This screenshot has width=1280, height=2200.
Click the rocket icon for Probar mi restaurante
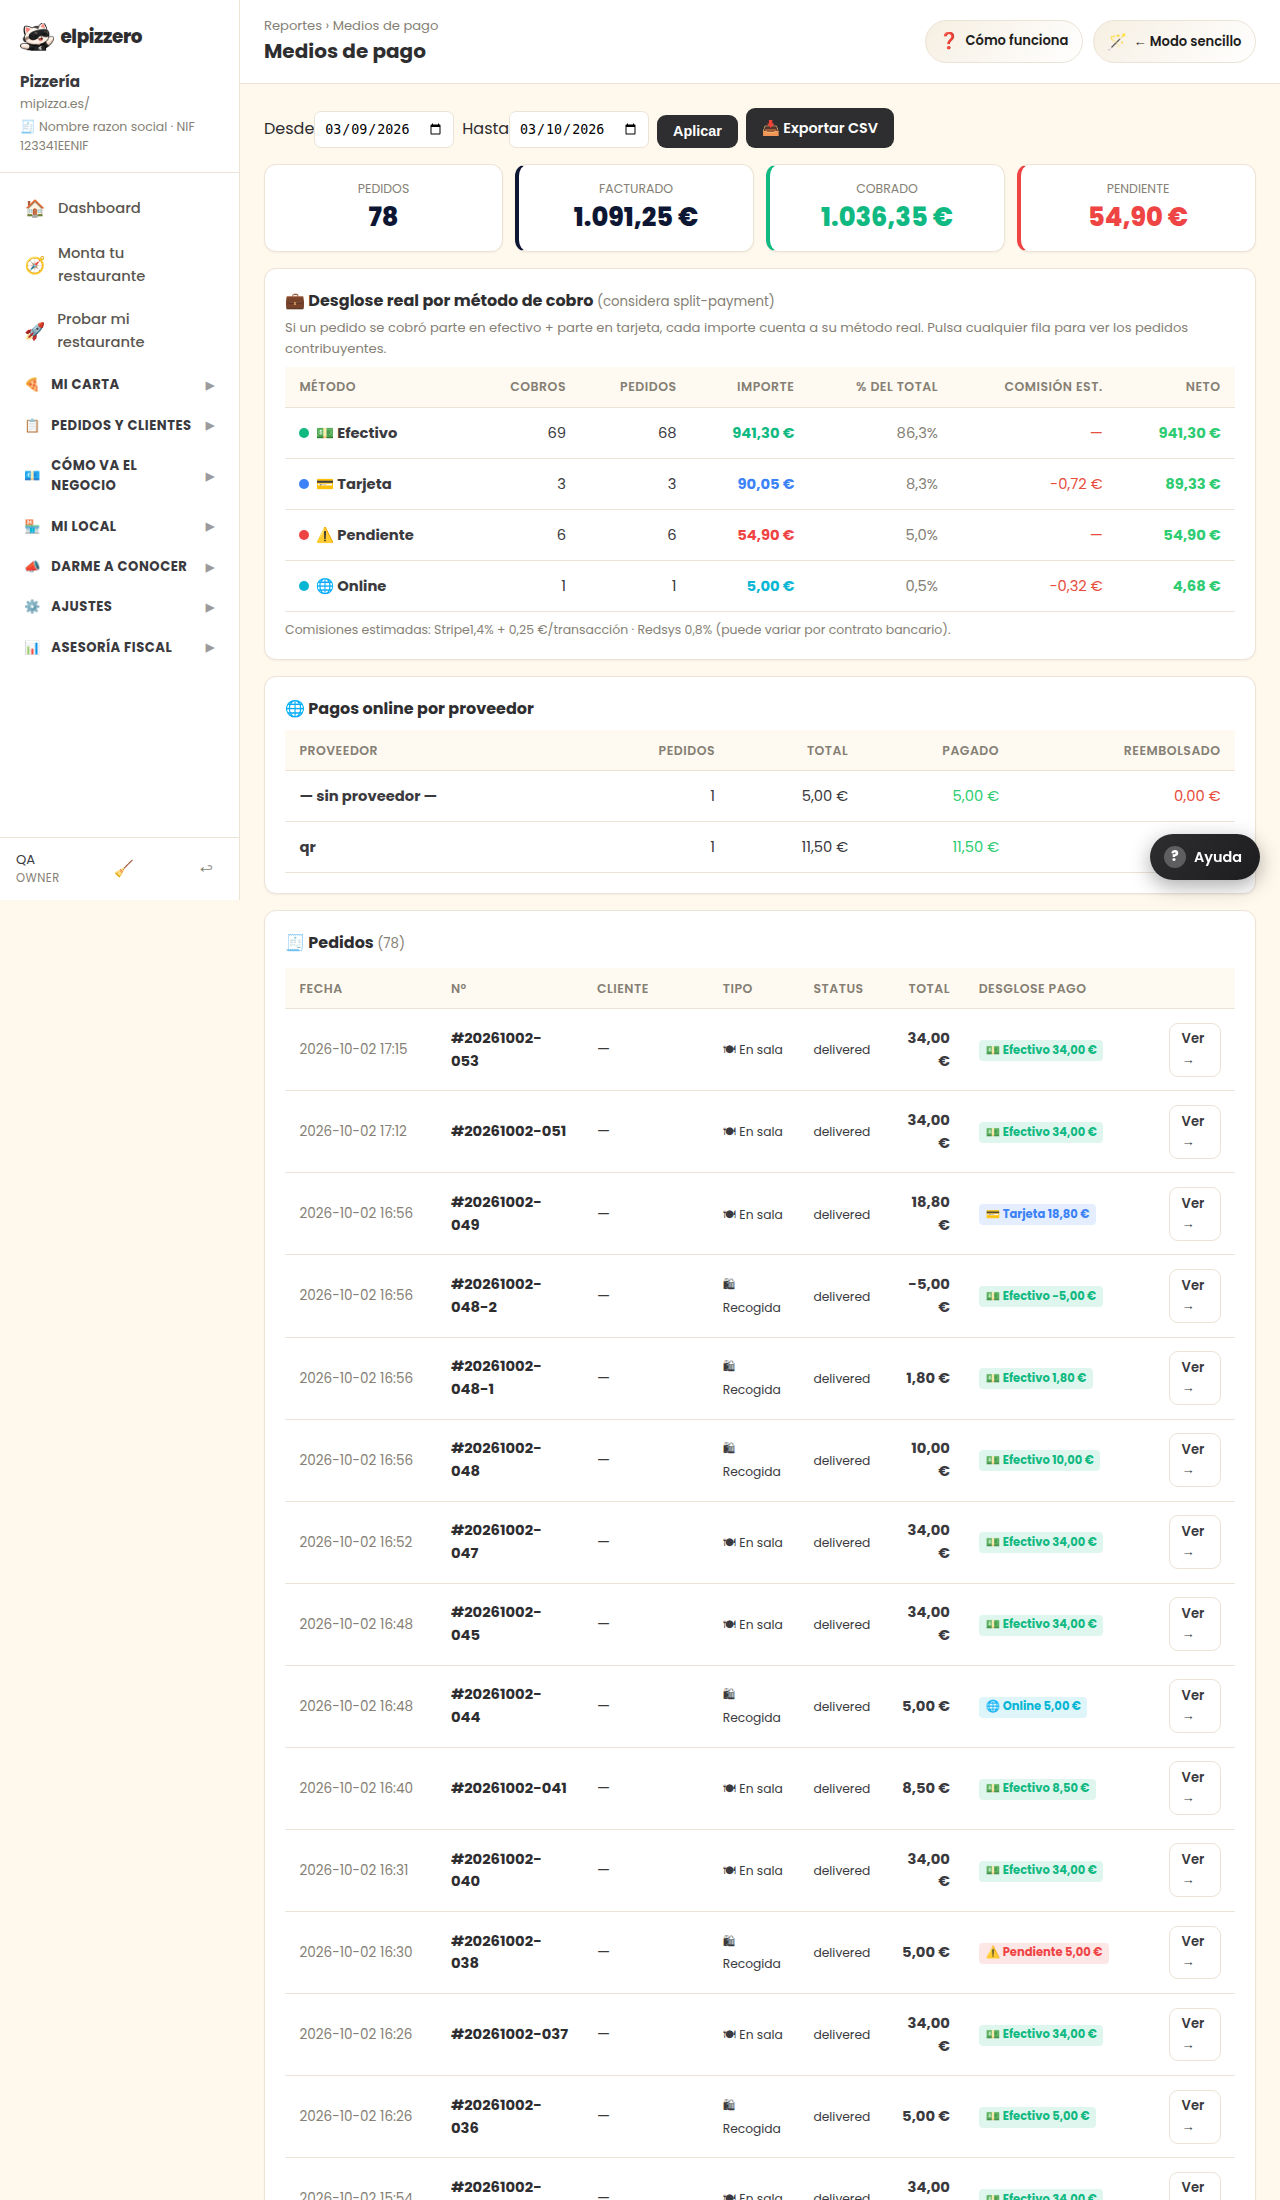35,331
